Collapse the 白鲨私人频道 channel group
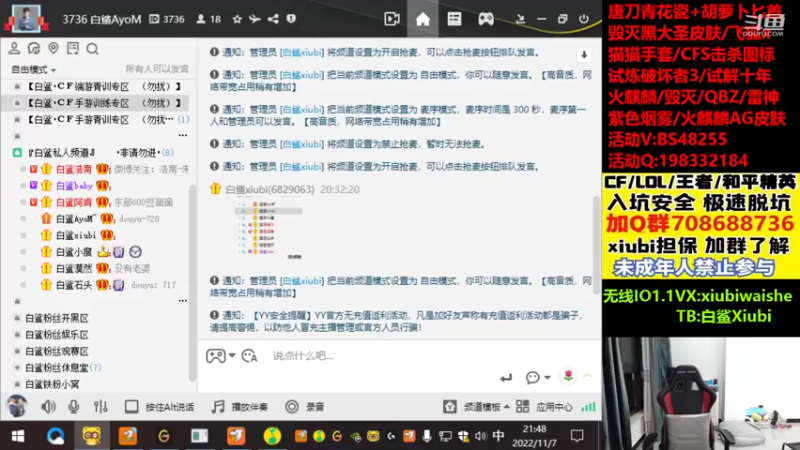This screenshot has width=800, height=450. 17,153
